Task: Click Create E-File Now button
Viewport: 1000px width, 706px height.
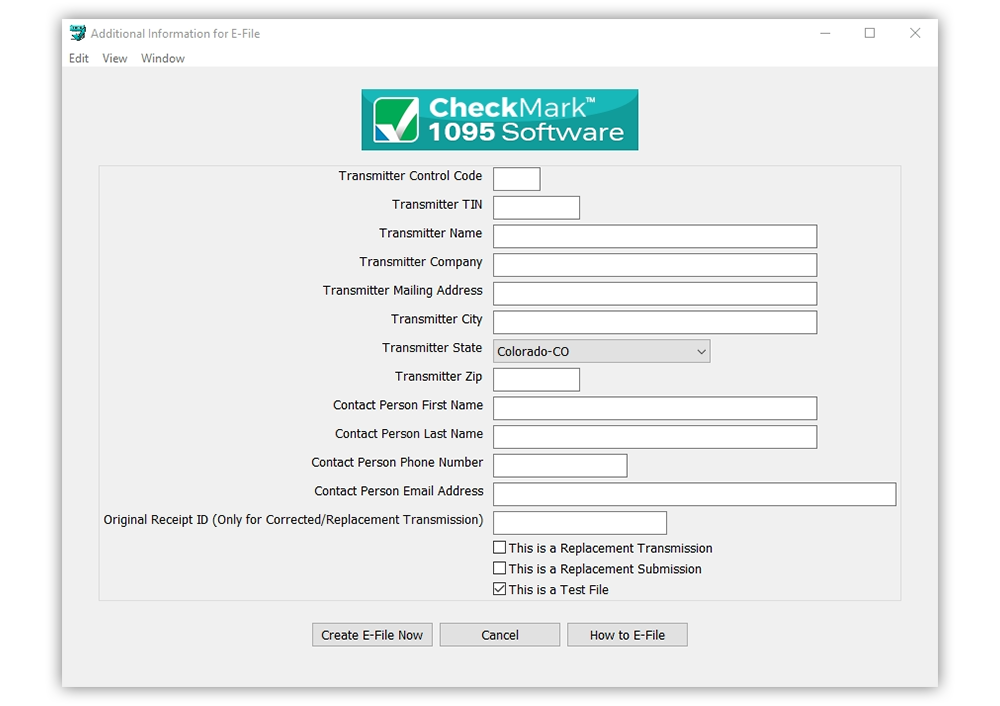Action: point(372,635)
